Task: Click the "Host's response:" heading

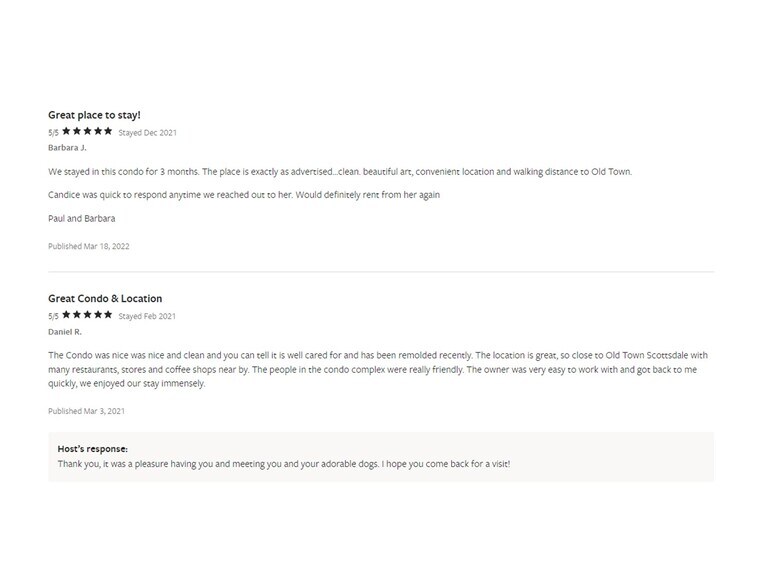Action: point(92,449)
